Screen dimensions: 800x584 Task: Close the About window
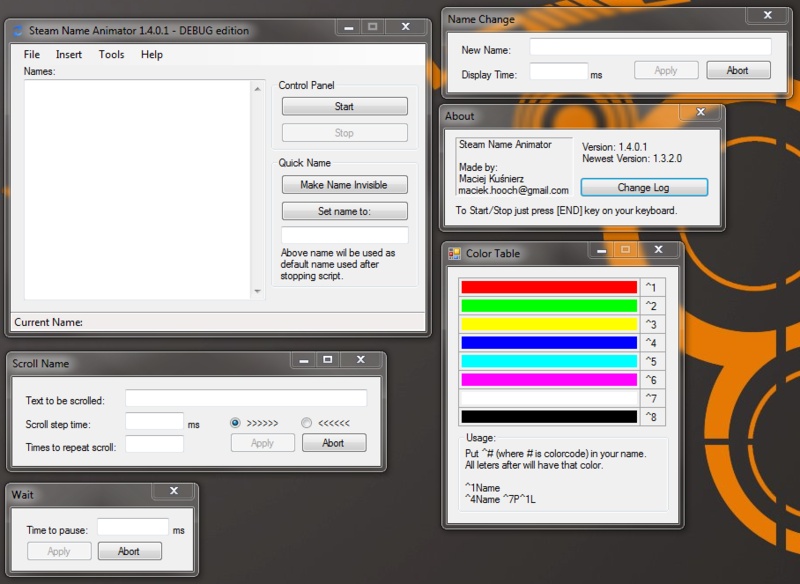701,112
